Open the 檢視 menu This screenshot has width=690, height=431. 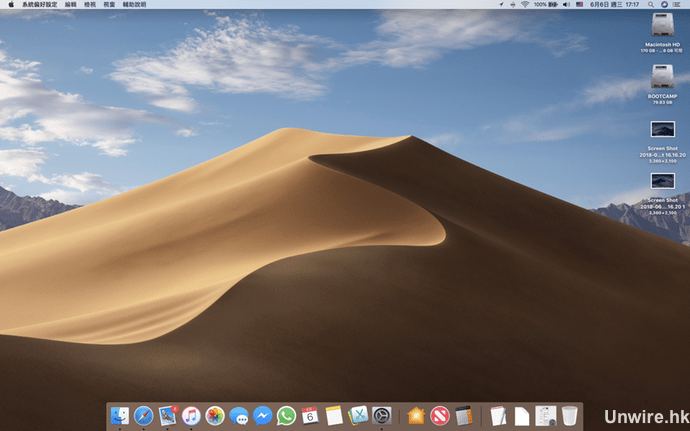90,4
